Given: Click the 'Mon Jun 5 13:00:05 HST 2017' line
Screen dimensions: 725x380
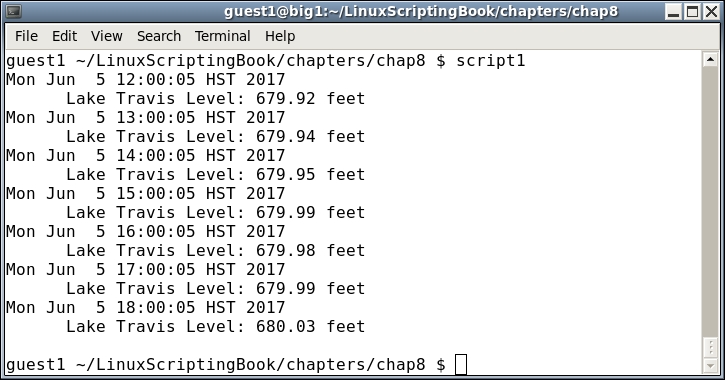Looking at the screenshot, I should pyautogui.click(x=146, y=117).
